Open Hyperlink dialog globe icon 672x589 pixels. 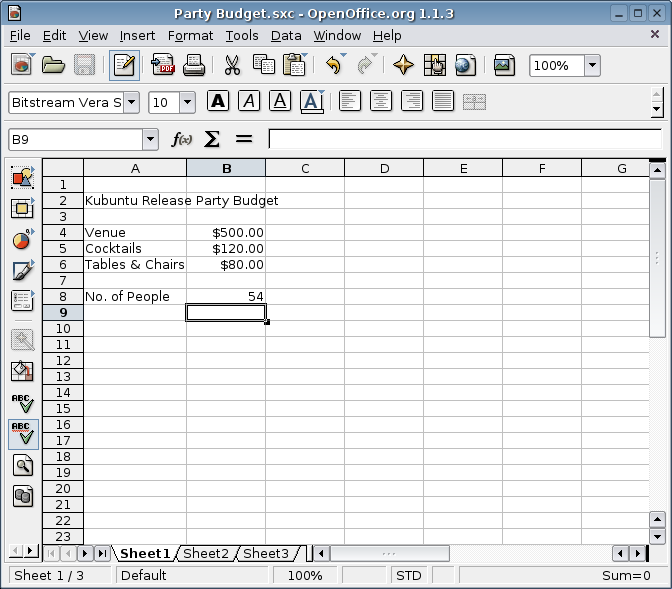[x=465, y=65]
